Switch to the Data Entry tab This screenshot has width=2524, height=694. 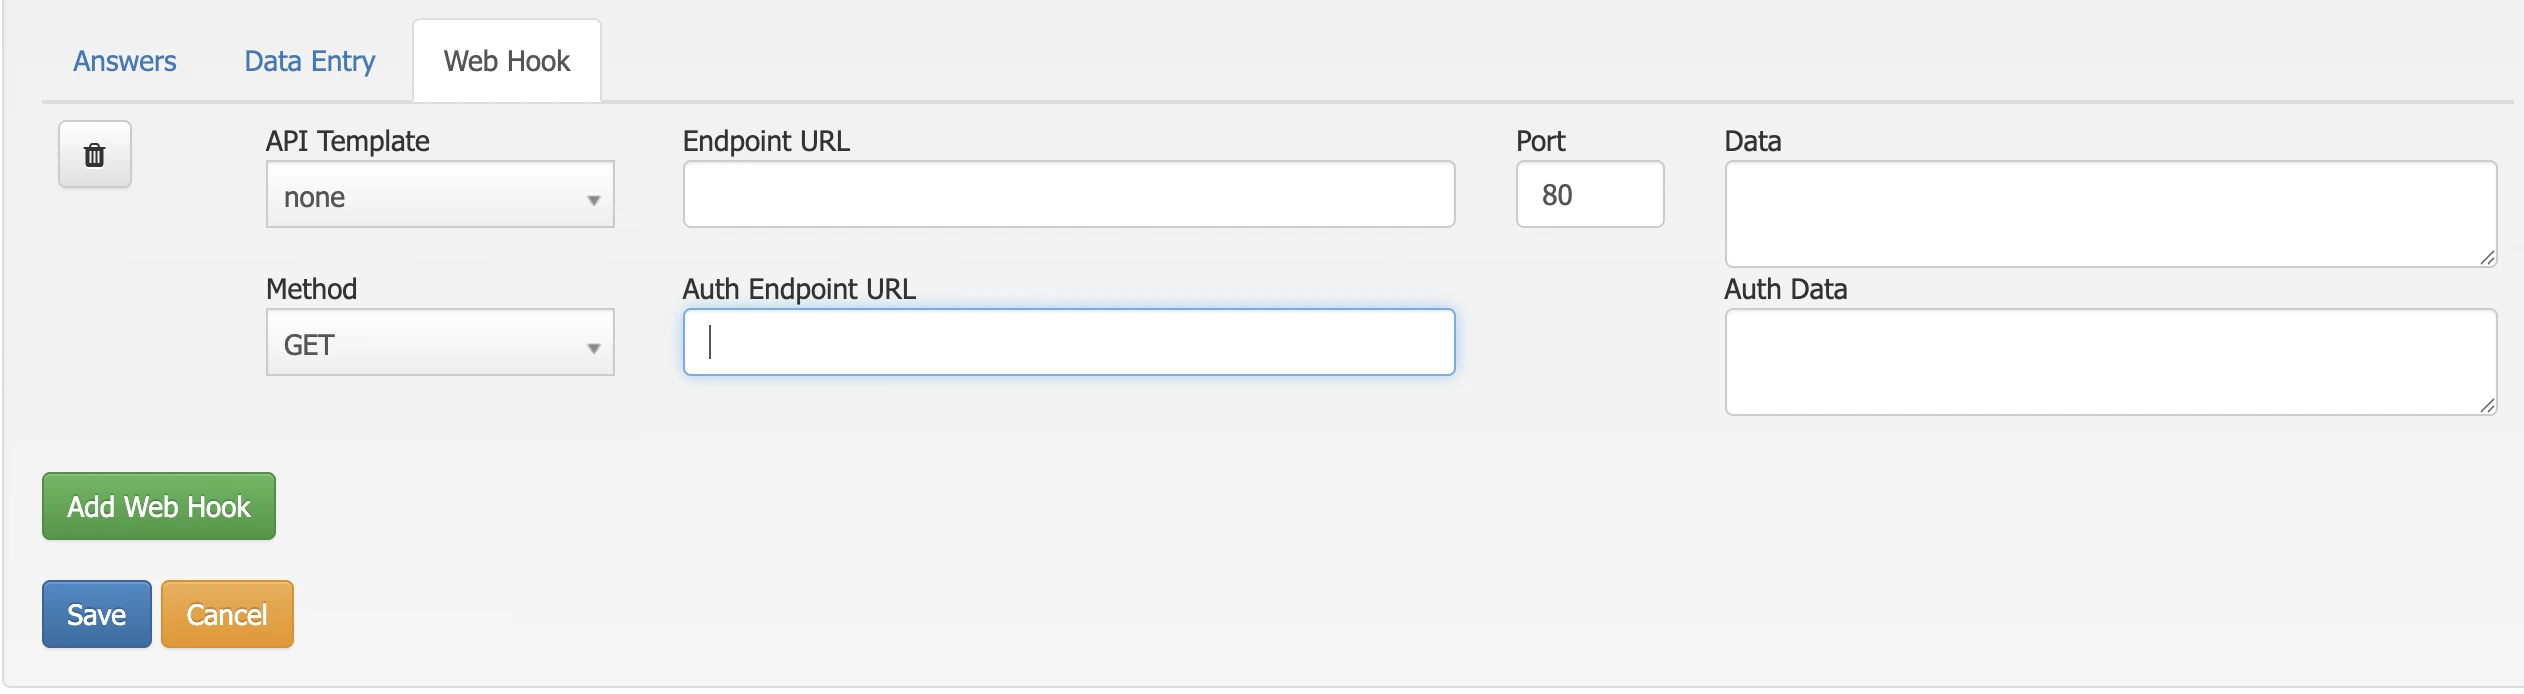[308, 61]
